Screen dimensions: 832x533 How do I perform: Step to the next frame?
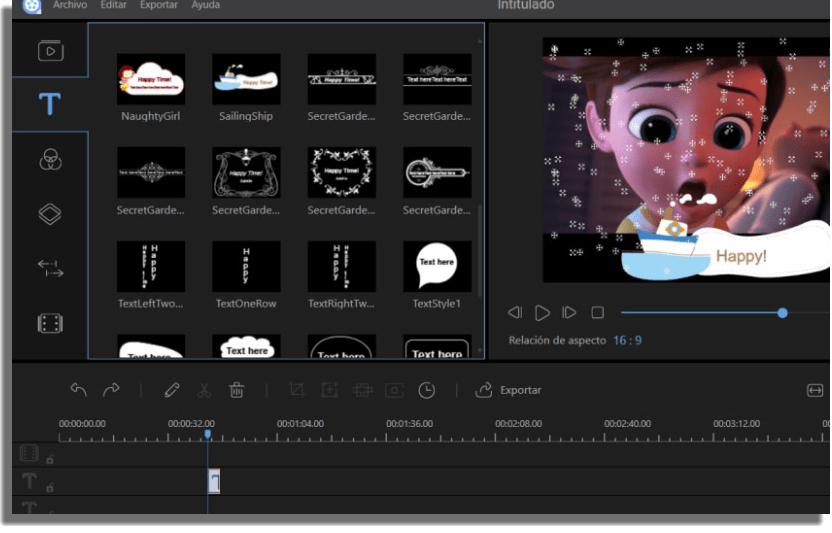[x=569, y=313]
